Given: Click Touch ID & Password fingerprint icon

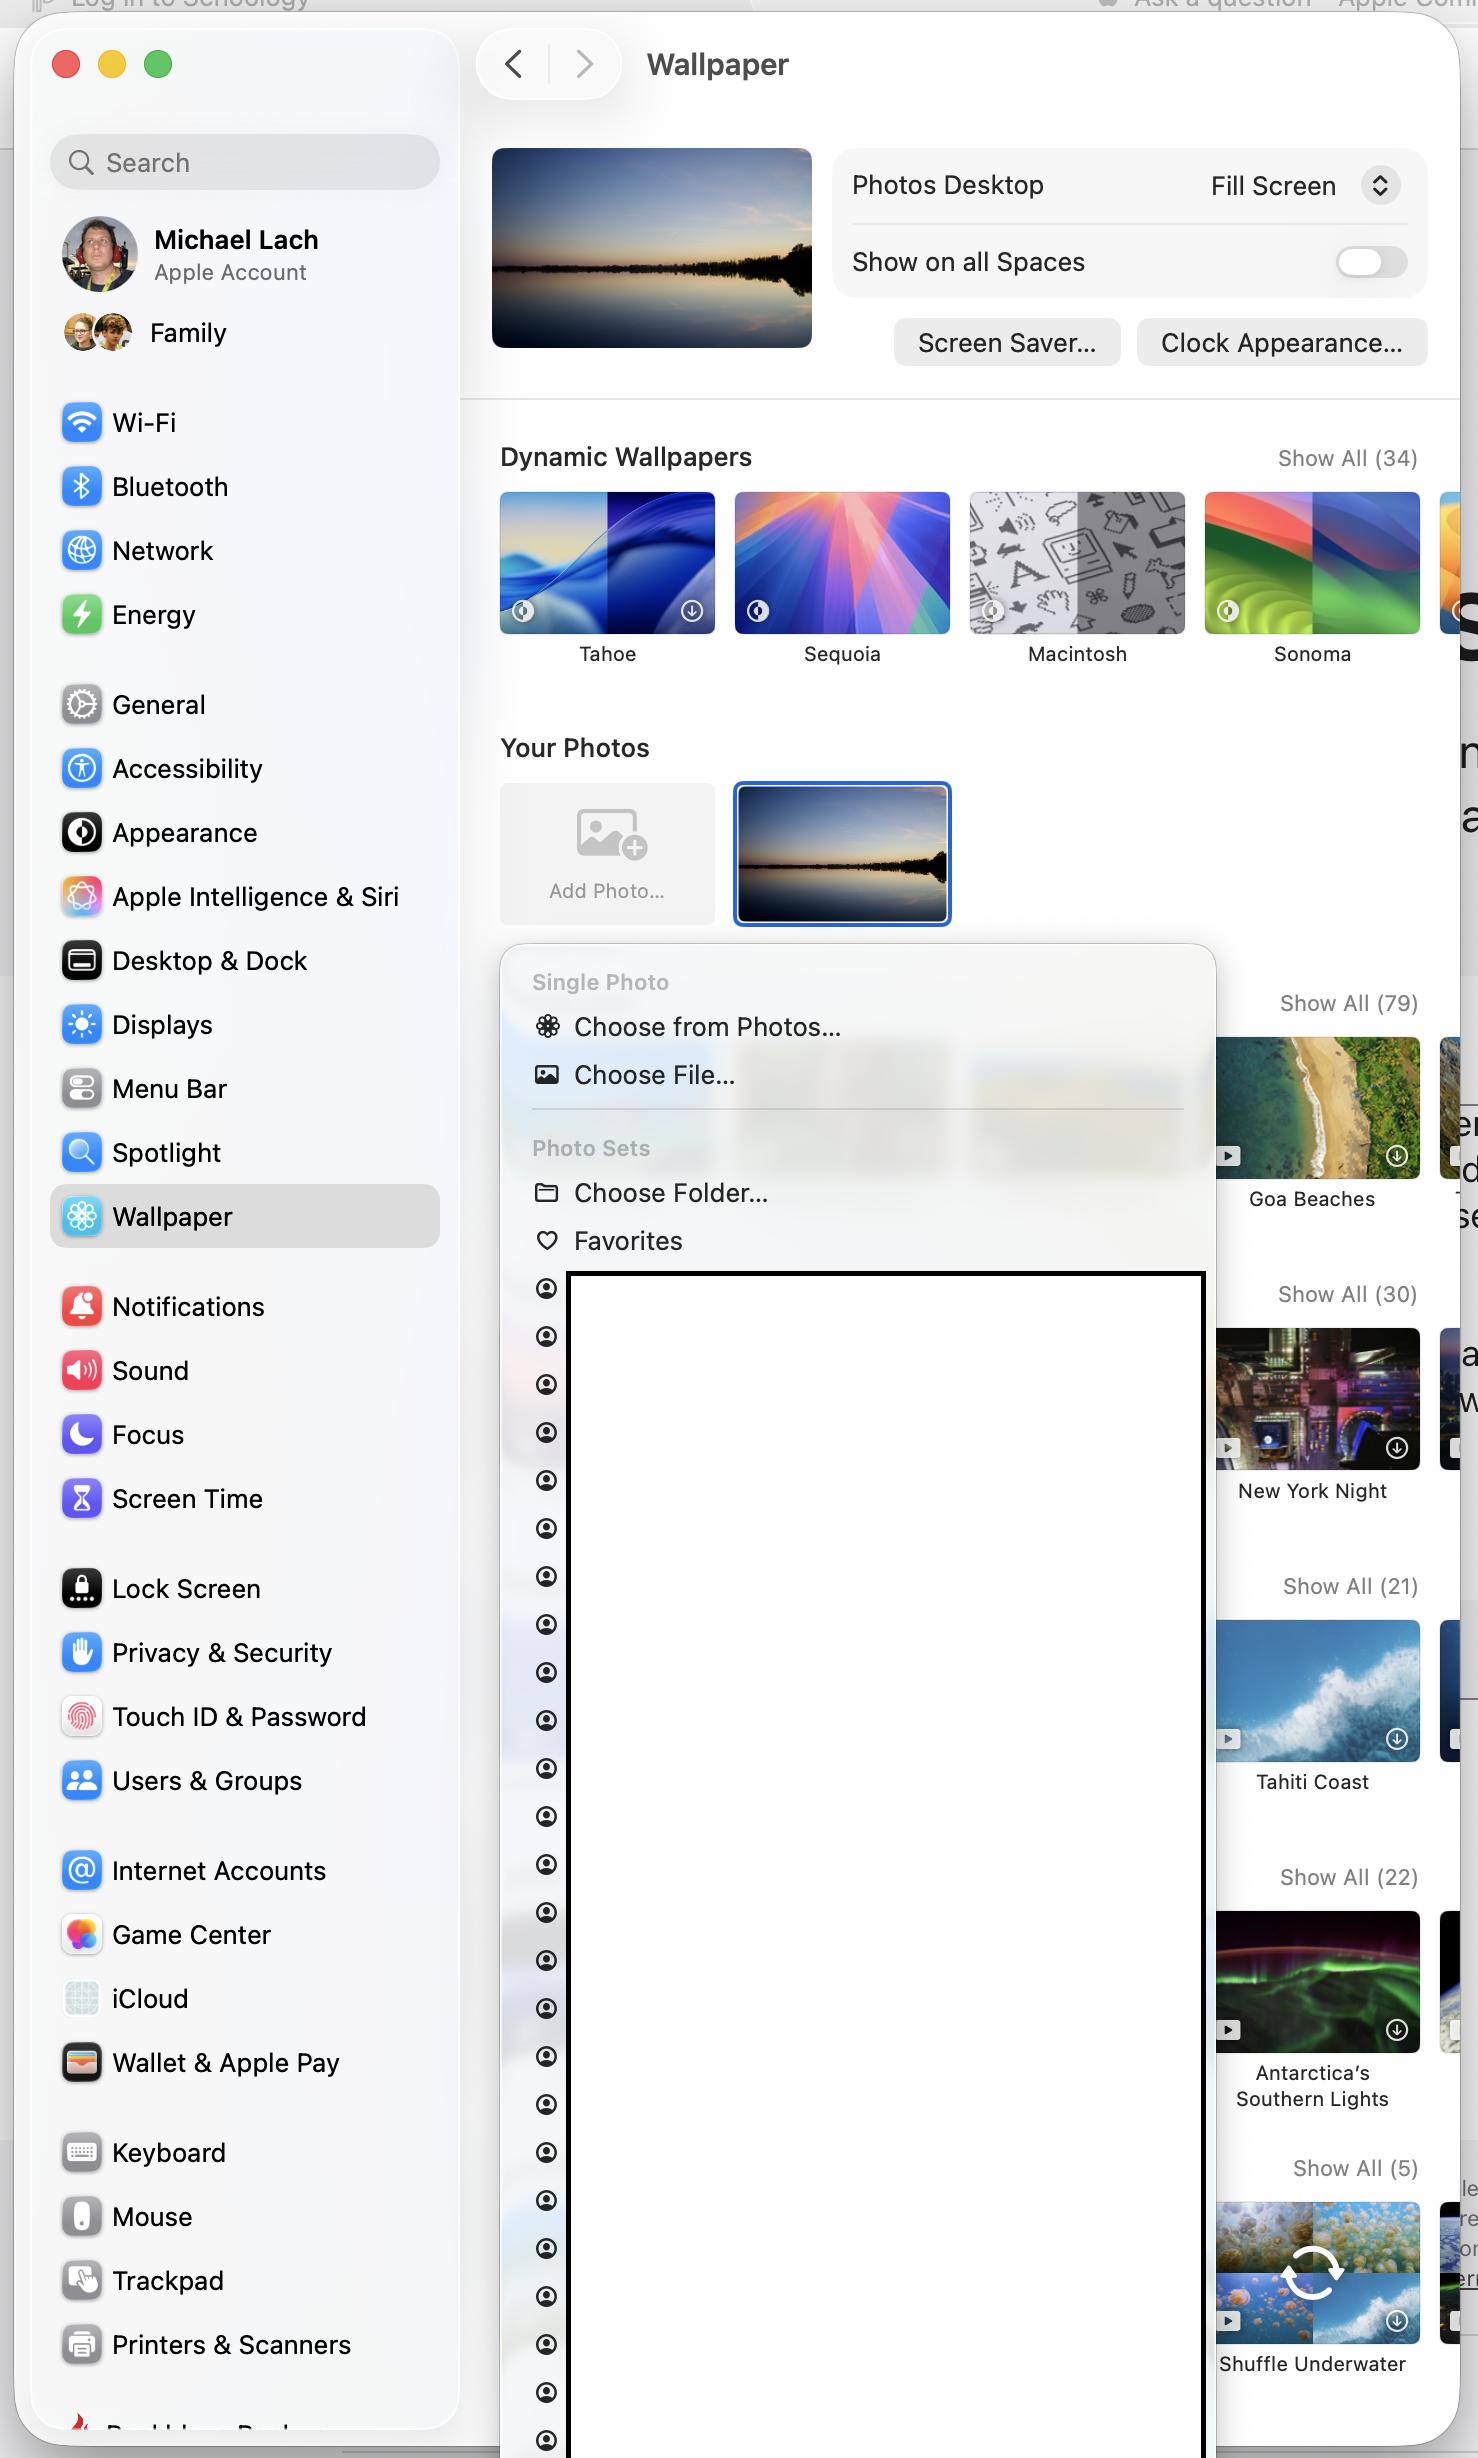Looking at the screenshot, I should point(82,1717).
